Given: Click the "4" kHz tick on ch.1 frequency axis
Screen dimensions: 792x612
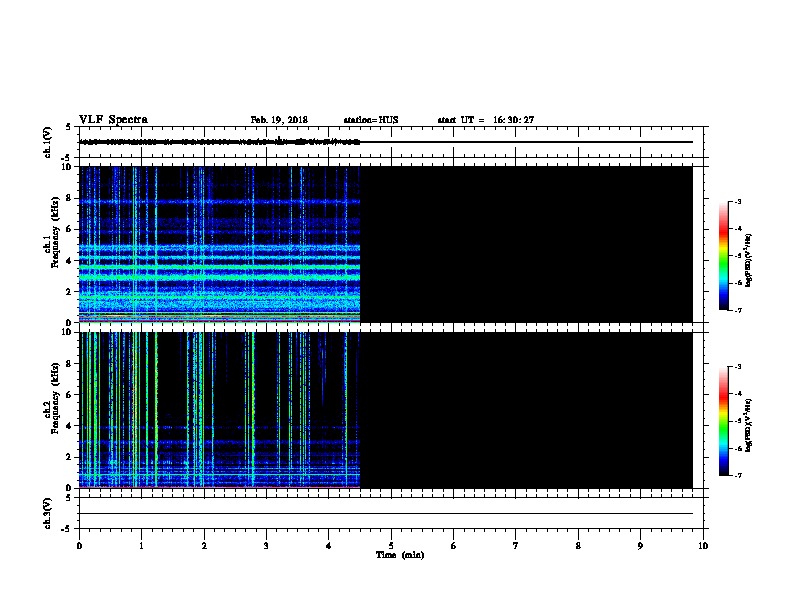Looking at the screenshot, I should 69,261.
